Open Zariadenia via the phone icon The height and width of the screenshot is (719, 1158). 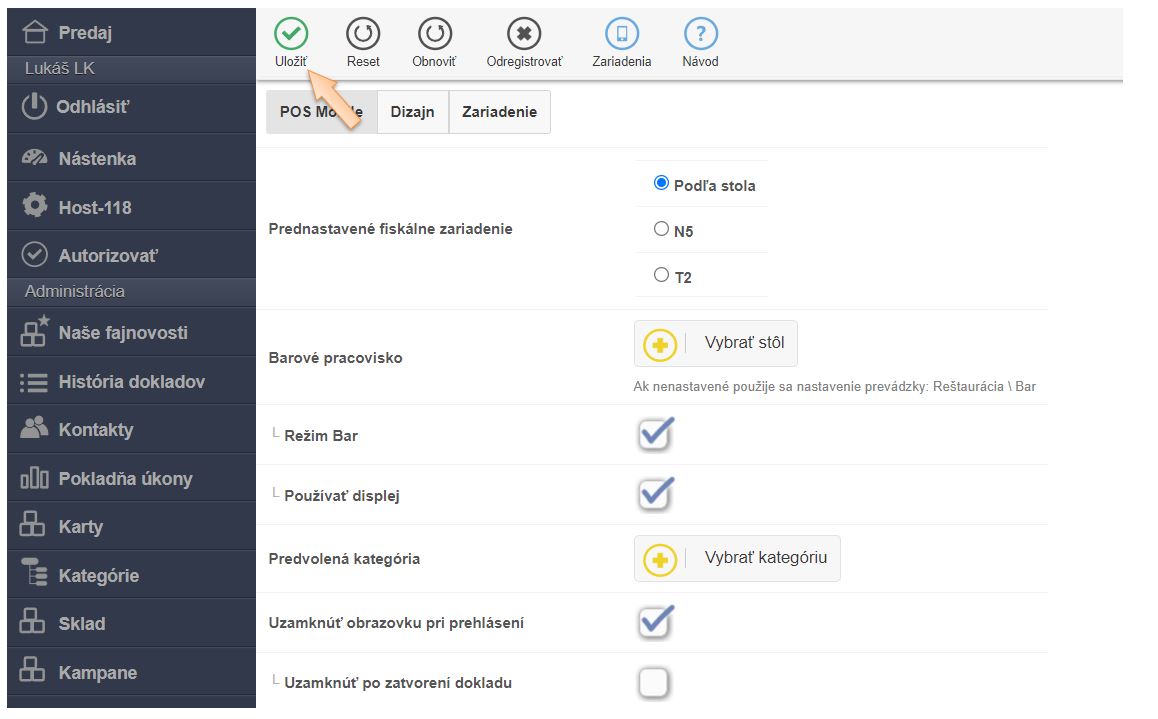621,35
